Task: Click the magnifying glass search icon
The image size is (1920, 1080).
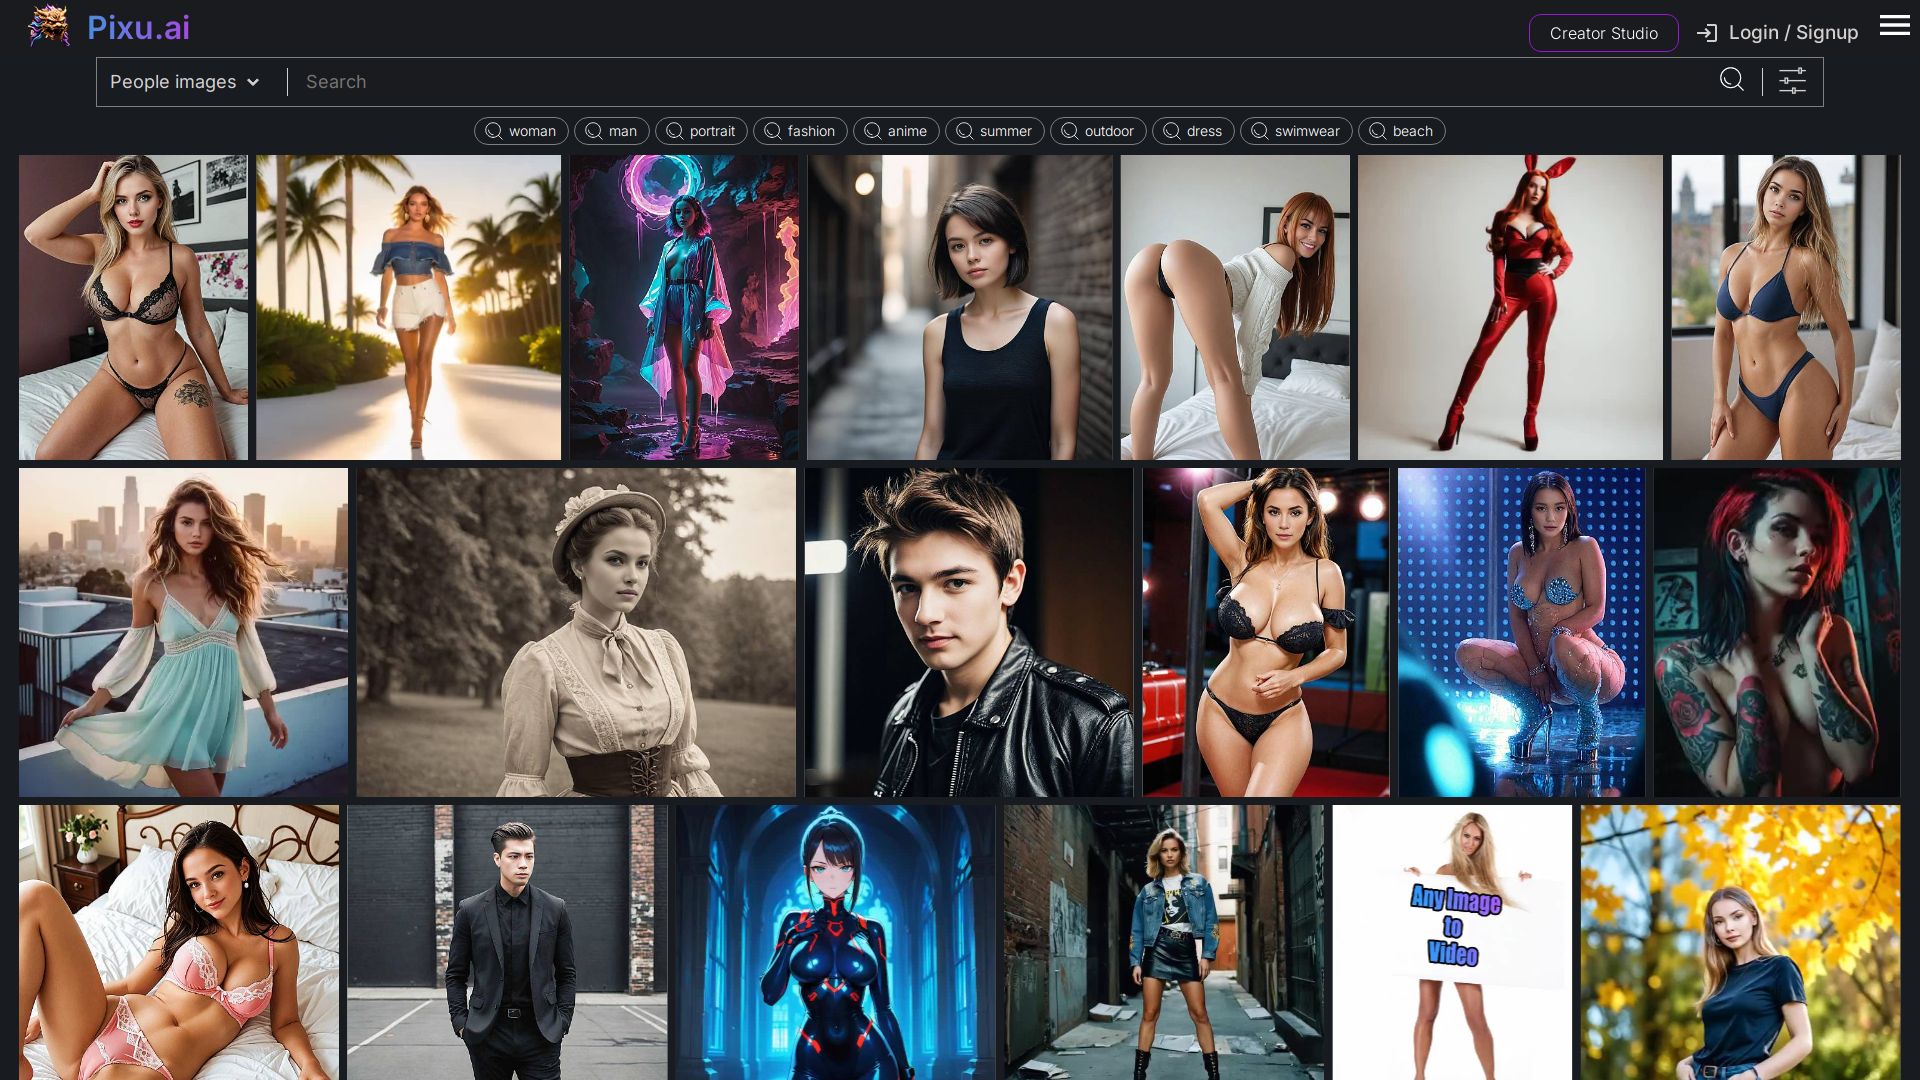Action: 1731,80
